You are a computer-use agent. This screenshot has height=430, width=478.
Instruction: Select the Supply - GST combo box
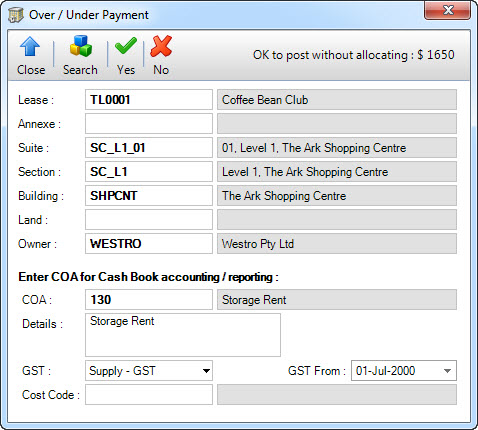tap(149, 371)
